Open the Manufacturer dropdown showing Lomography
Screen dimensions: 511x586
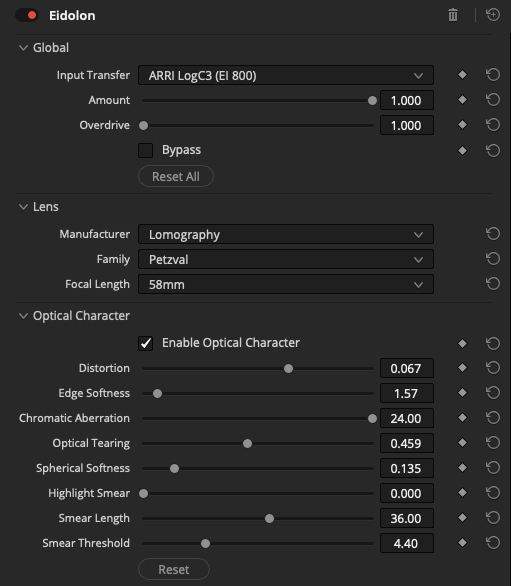click(x=286, y=234)
